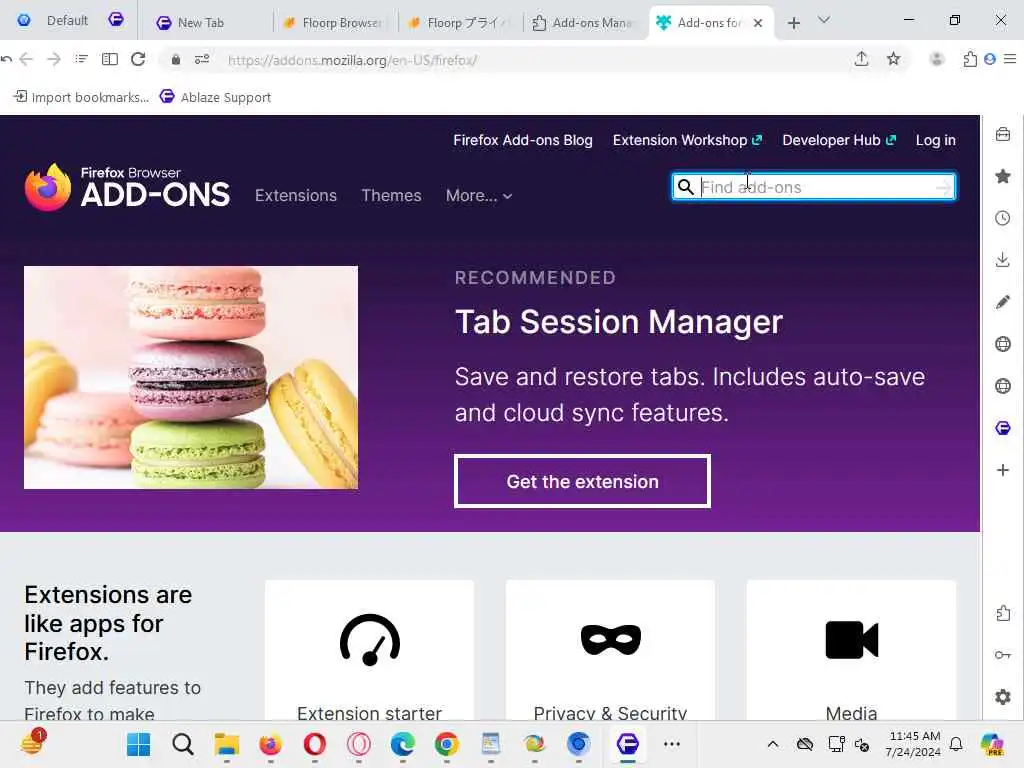Open the Tab Session Manager heading
1024x768 pixels.
point(618,321)
